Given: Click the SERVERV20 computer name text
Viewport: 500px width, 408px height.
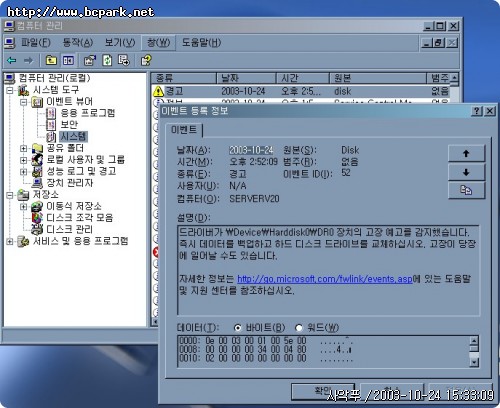Looking at the screenshot, I should pos(254,199).
